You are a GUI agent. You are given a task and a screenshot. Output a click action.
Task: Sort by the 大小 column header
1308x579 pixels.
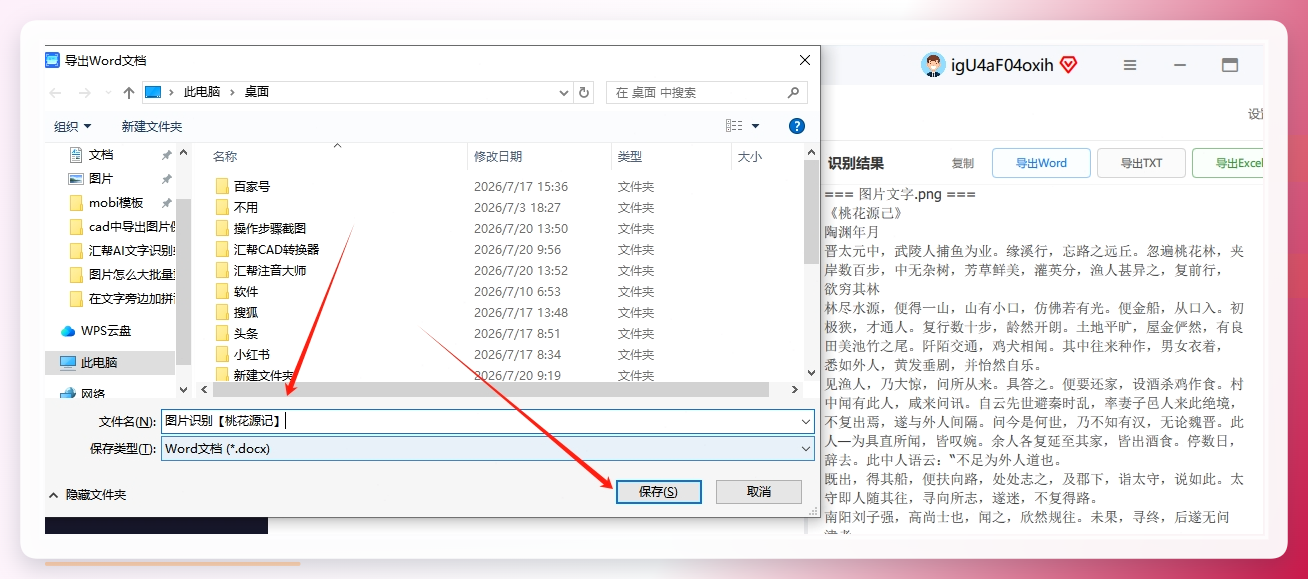coord(750,157)
